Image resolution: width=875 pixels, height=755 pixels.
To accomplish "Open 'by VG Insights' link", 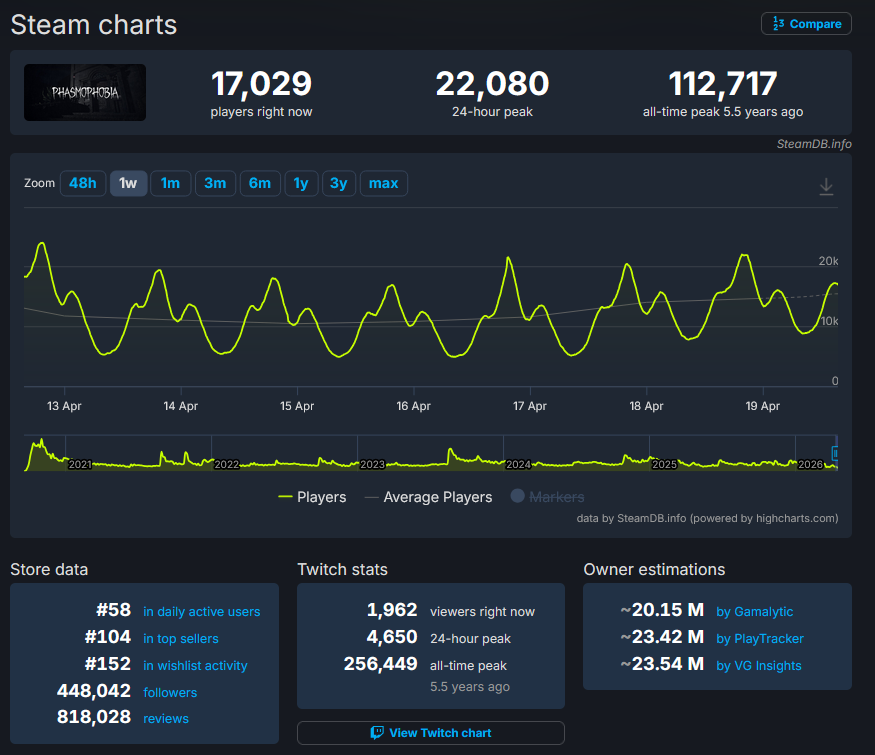I will 759,665.
